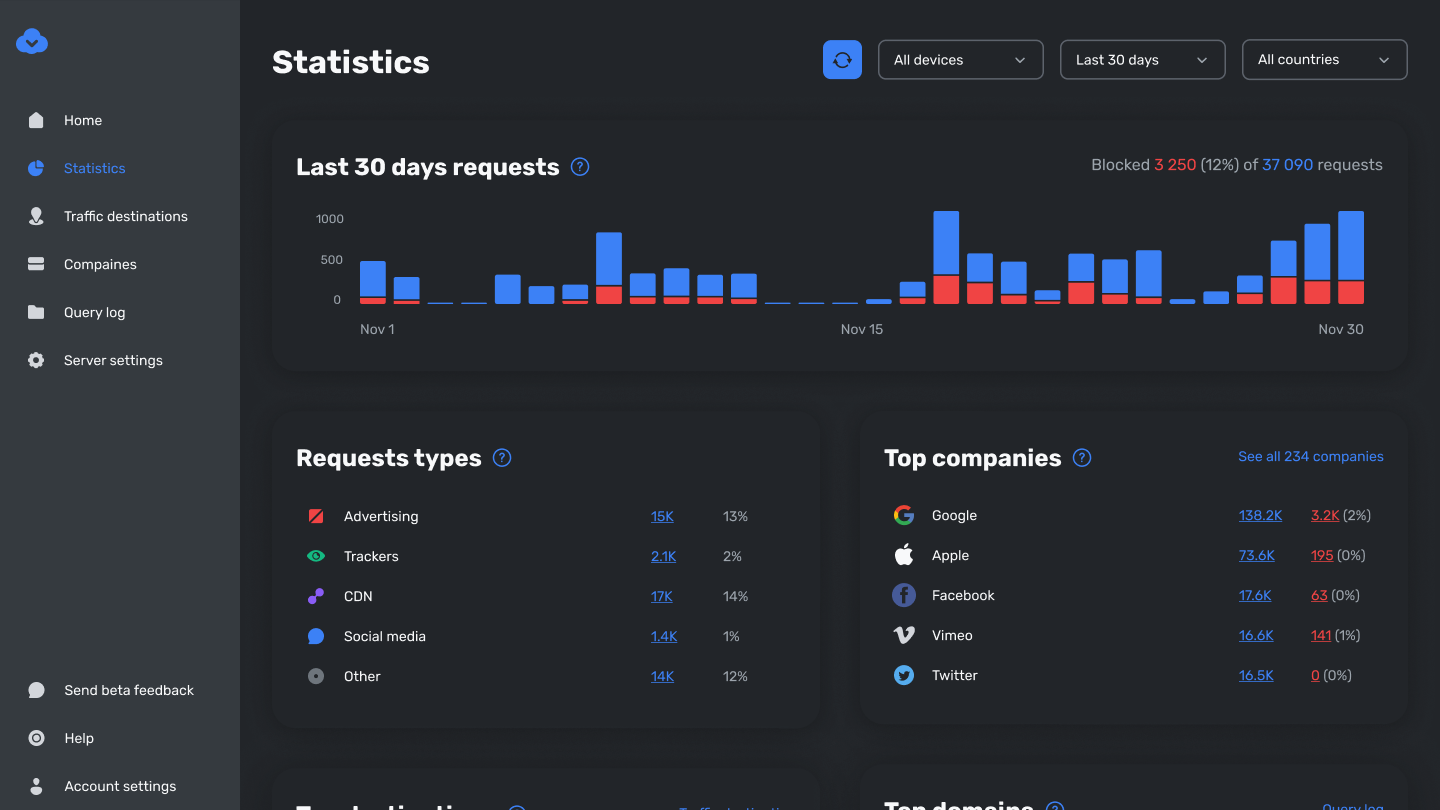Open Server settings from sidebar

point(113,360)
